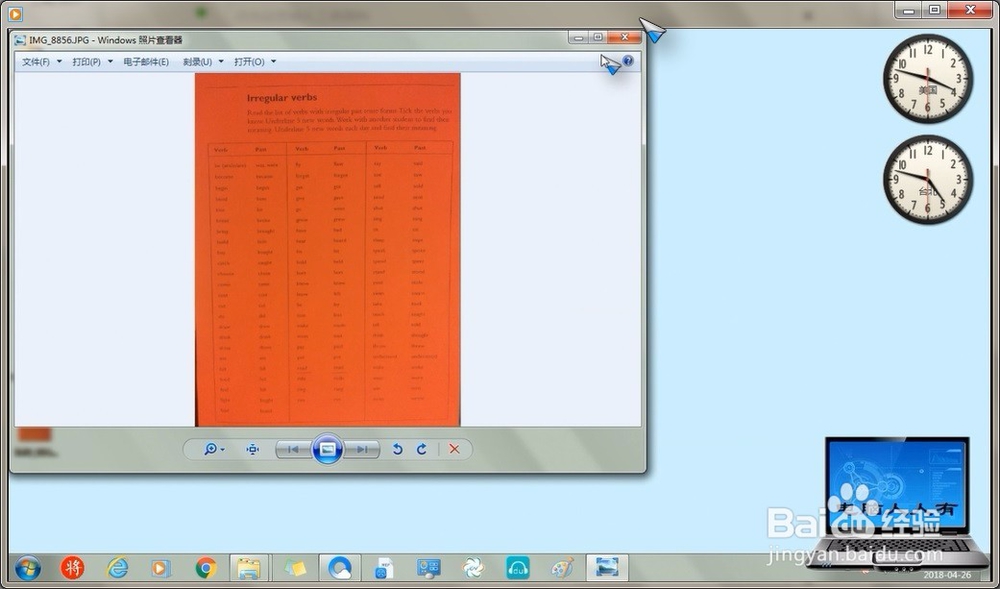Open Paint from the taskbar
This screenshot has height=589, width=1000.
562,567
